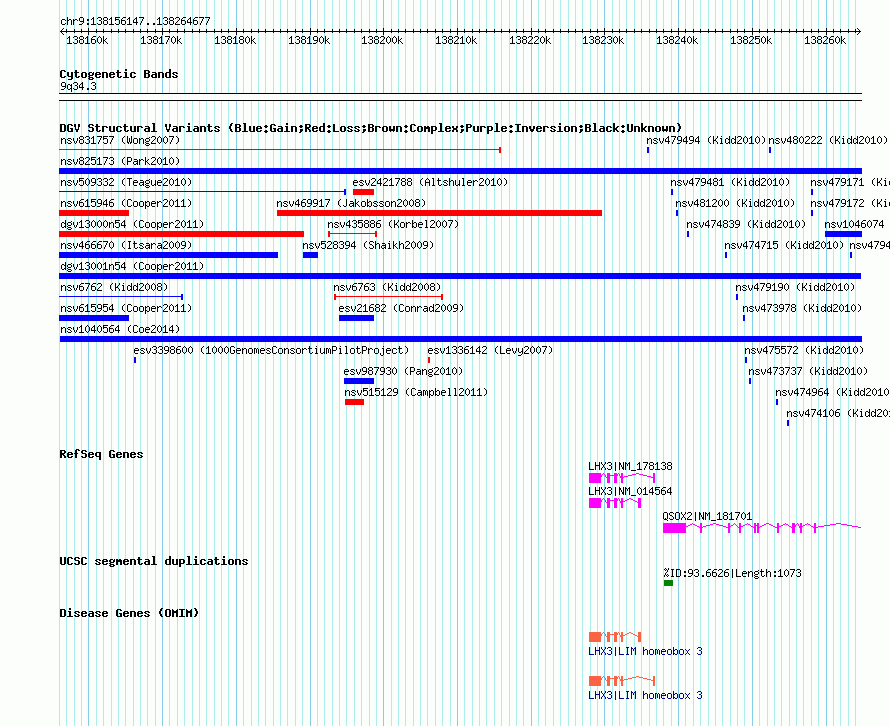Select the RefSeq Genes track title
Viewport: 890px width, 726px height.
[101, 454]
